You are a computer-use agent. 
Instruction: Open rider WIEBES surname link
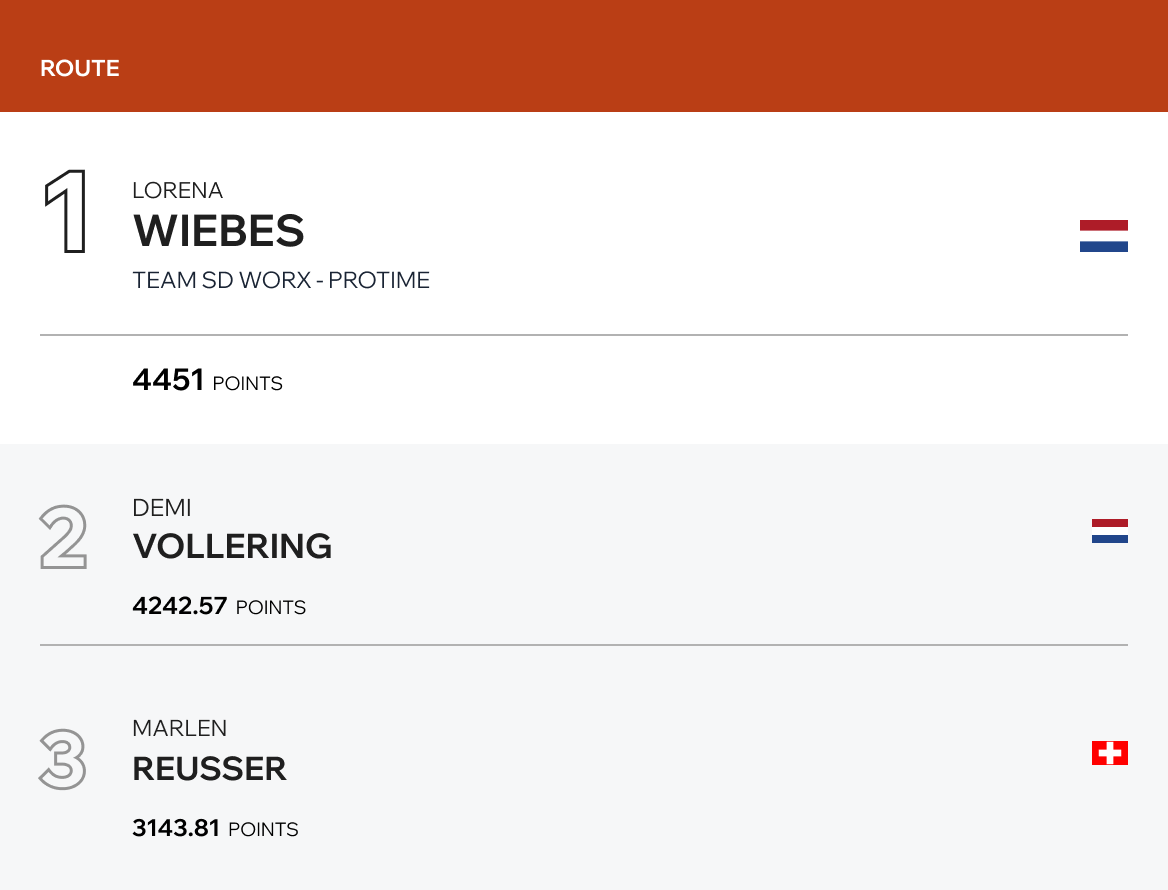[x=219, y=231]
